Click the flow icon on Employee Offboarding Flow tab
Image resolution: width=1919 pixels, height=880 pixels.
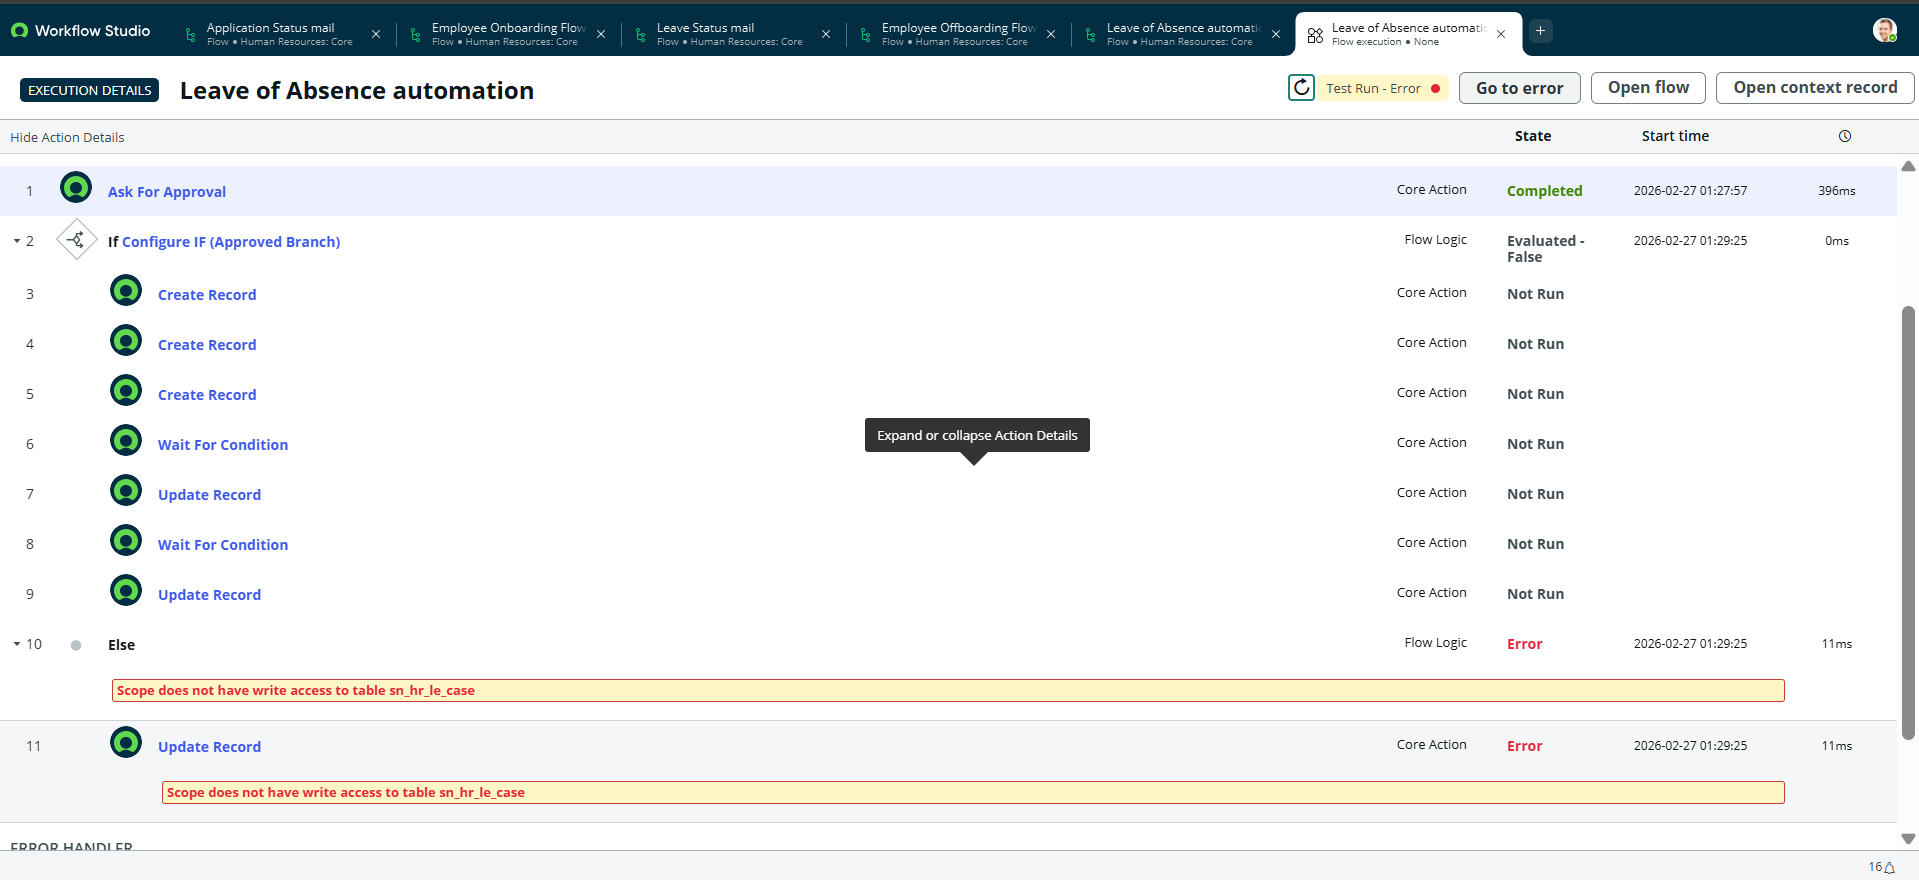[866, 35]
